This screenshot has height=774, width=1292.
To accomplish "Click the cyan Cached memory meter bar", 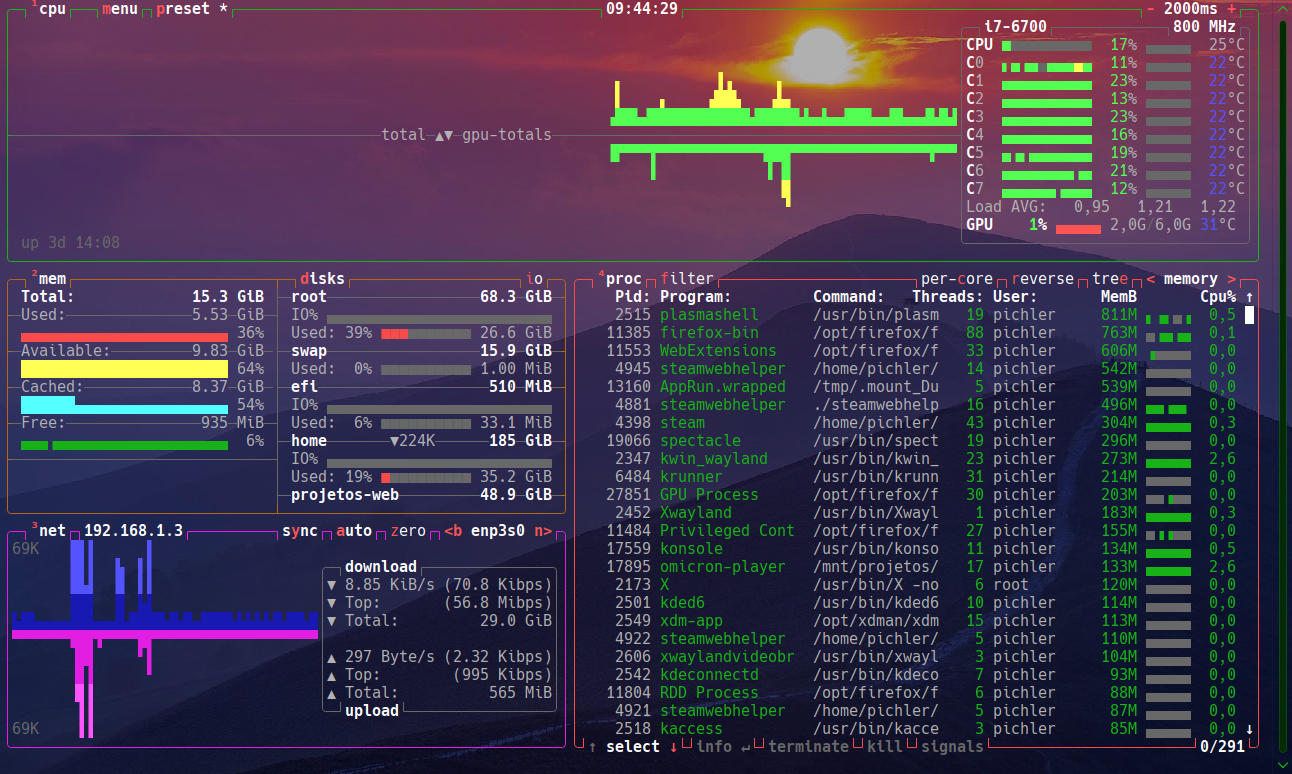I will coord(125,405).
